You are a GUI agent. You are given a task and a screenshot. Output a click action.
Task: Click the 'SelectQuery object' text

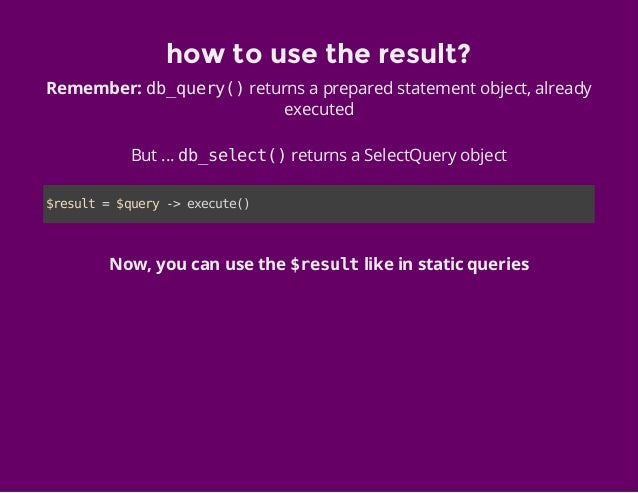coord(435,156)
